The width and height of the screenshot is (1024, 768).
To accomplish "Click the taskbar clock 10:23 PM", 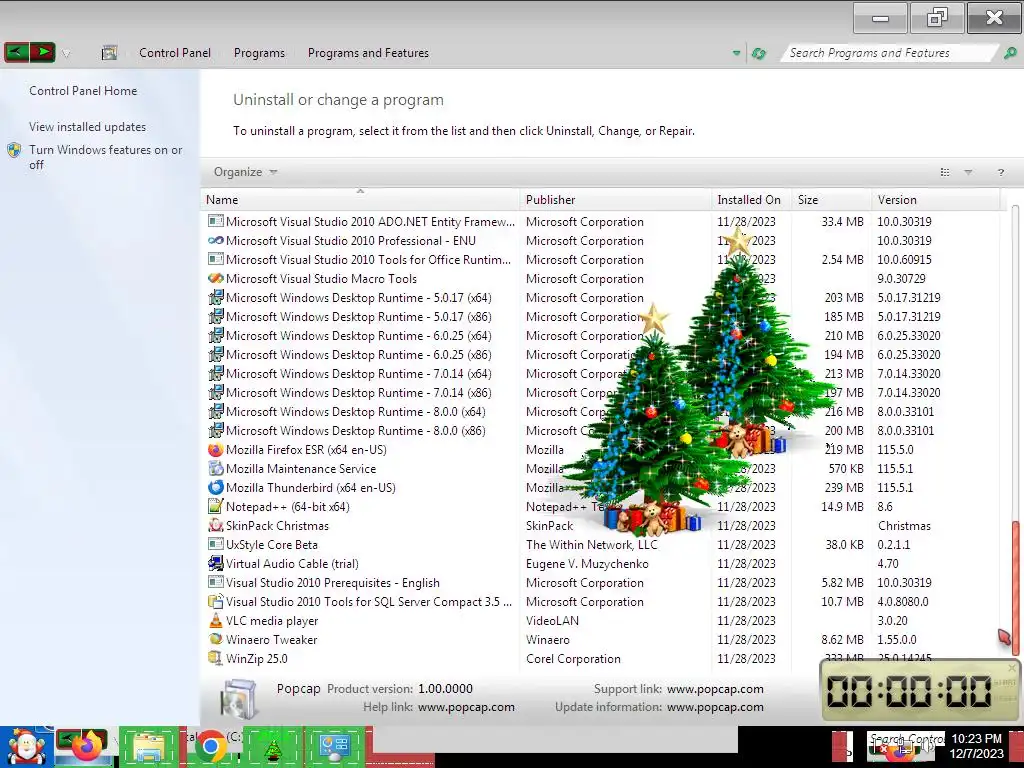I will (976, 739).
